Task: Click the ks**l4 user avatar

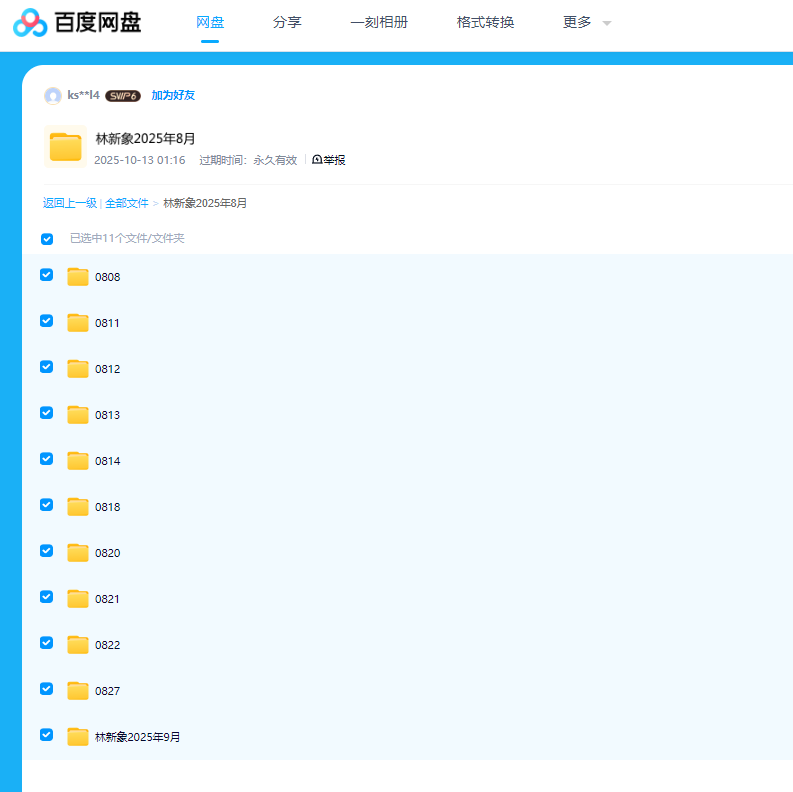Action: (53, 96)
